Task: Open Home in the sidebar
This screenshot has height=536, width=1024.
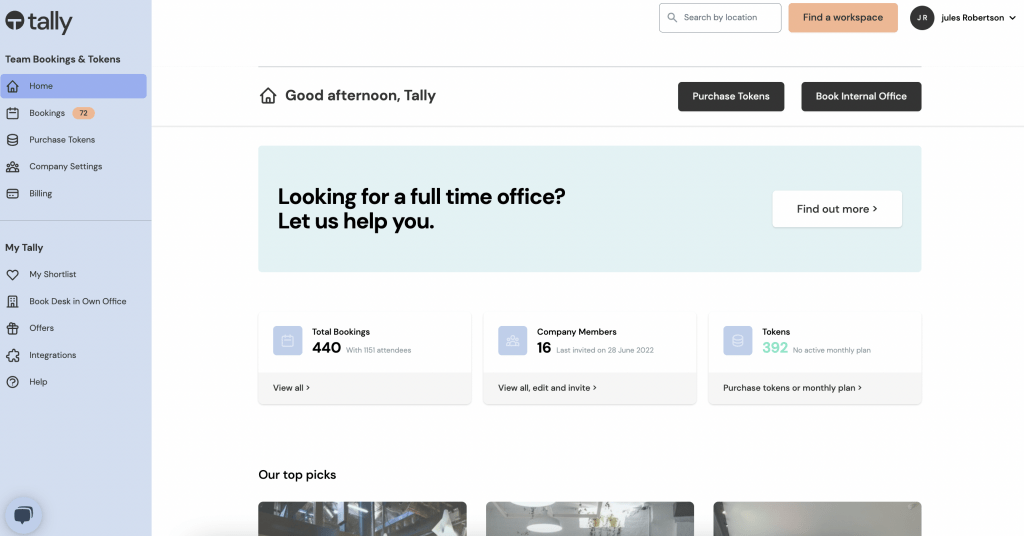Action: [x=74, y=86]
